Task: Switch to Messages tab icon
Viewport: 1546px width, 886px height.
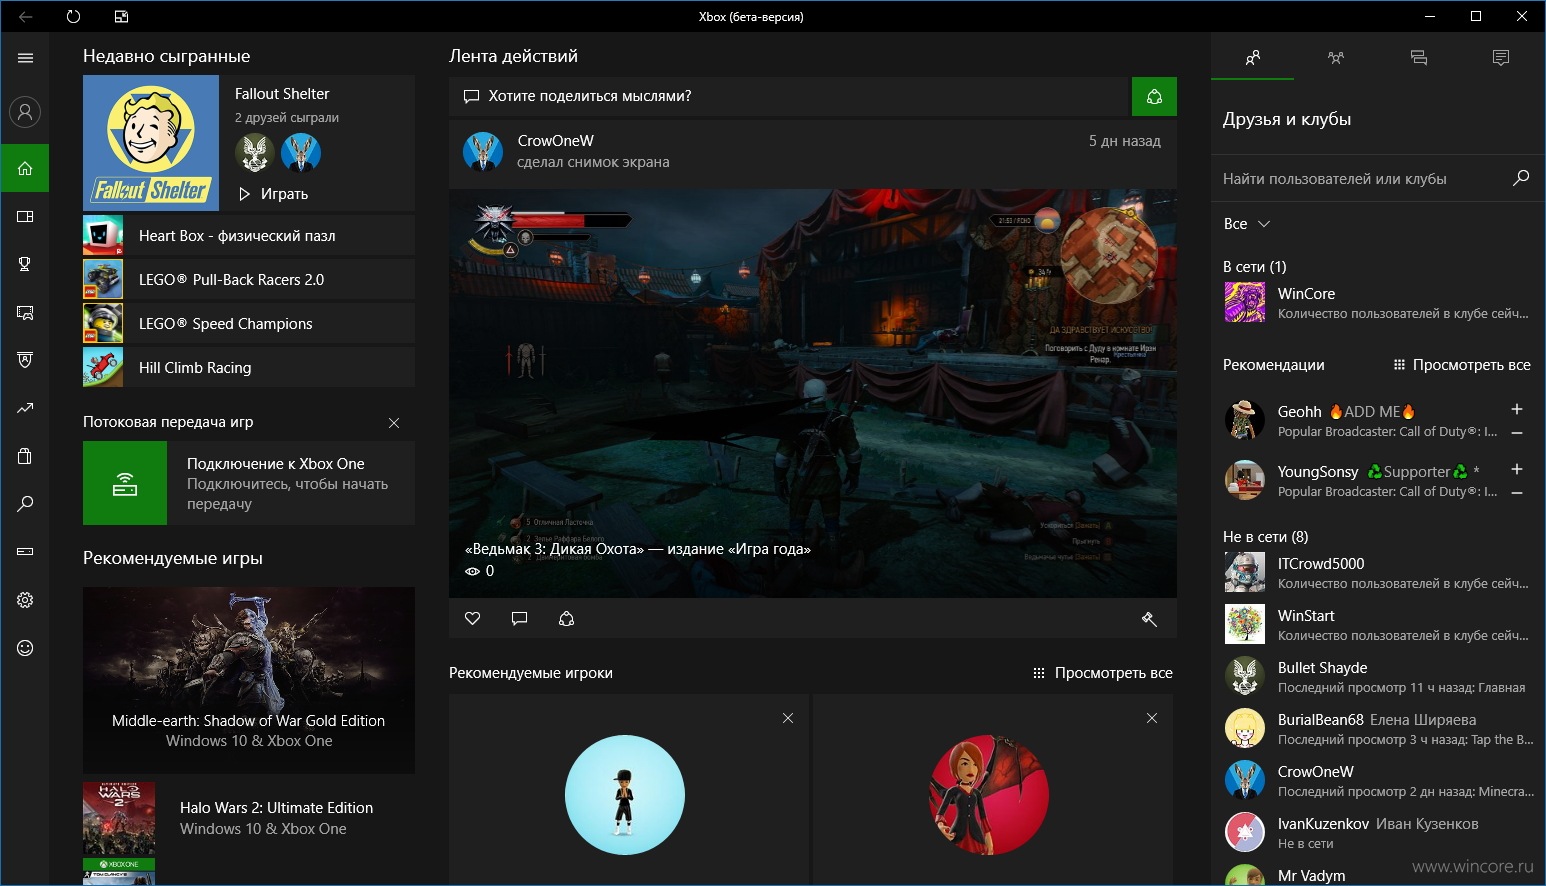Action: click(1418, 58)
